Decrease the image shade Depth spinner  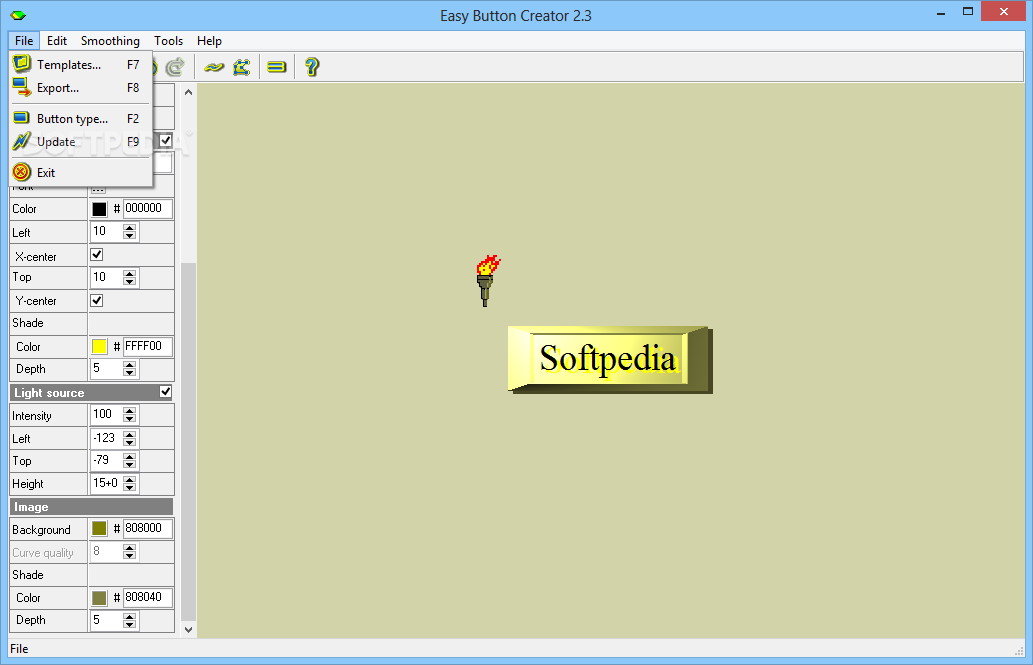[x=130, y=625]
